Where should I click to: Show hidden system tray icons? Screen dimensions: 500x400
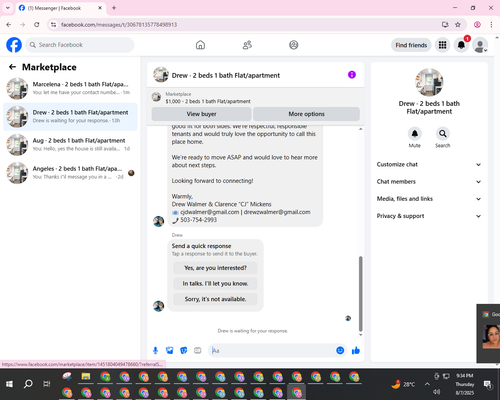[x=427, y=384]
